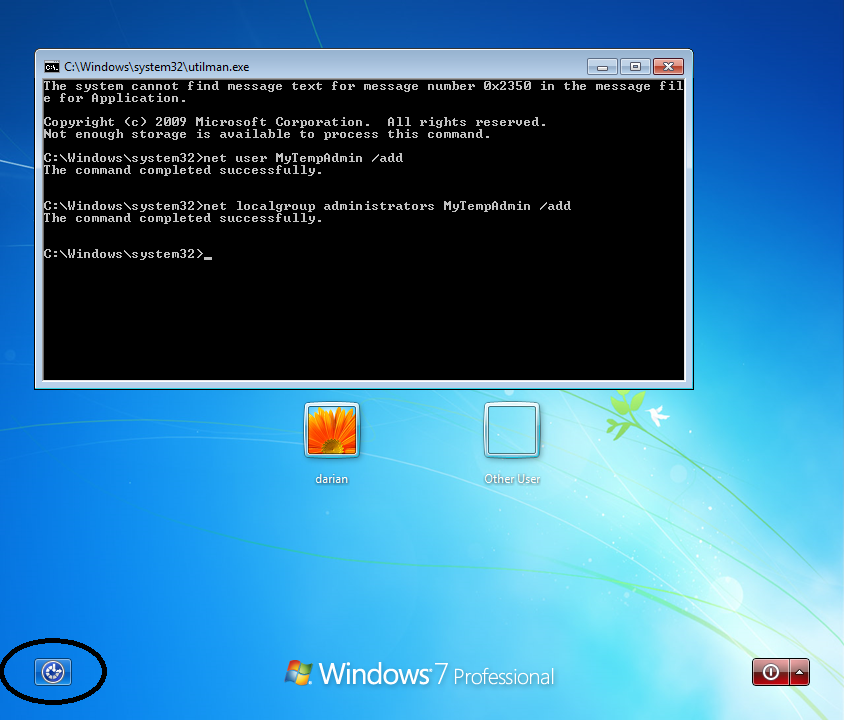844x720 pixels.
Task: Select darian's orange flower account picture
Action: click(331, 430)
